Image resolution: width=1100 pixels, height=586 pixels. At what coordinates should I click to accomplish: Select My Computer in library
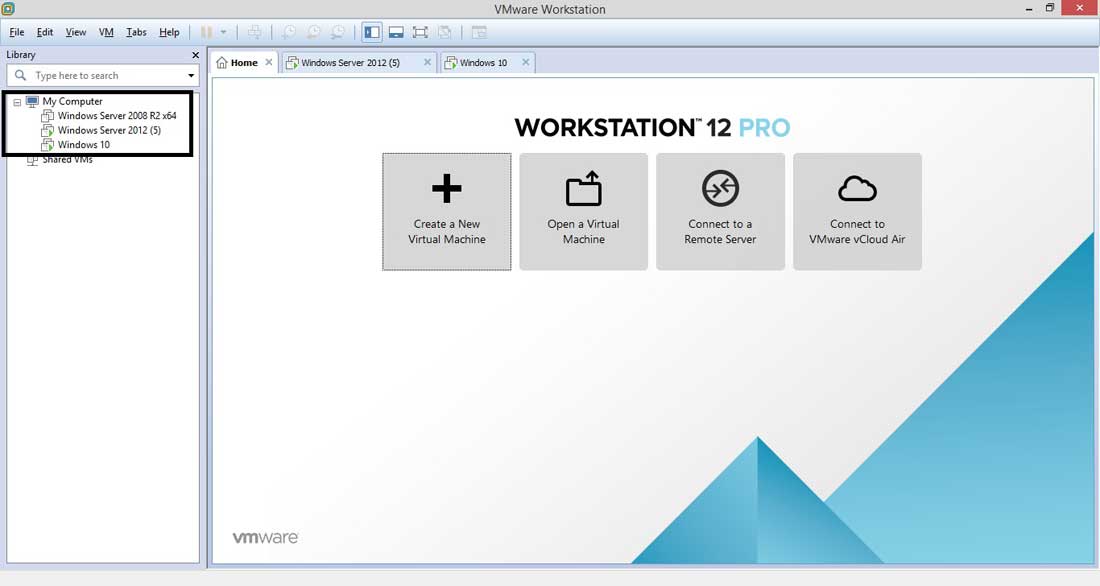pos(72,102)
